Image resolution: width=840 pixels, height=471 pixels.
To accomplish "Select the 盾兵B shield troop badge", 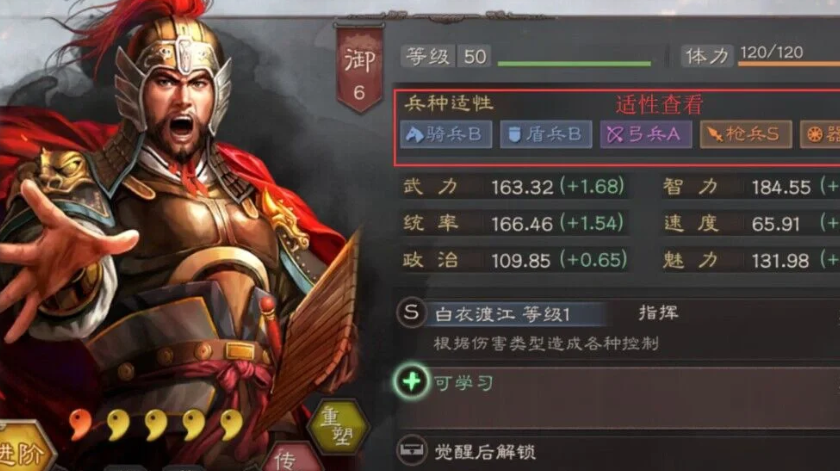I will click(x=546, y=134).
